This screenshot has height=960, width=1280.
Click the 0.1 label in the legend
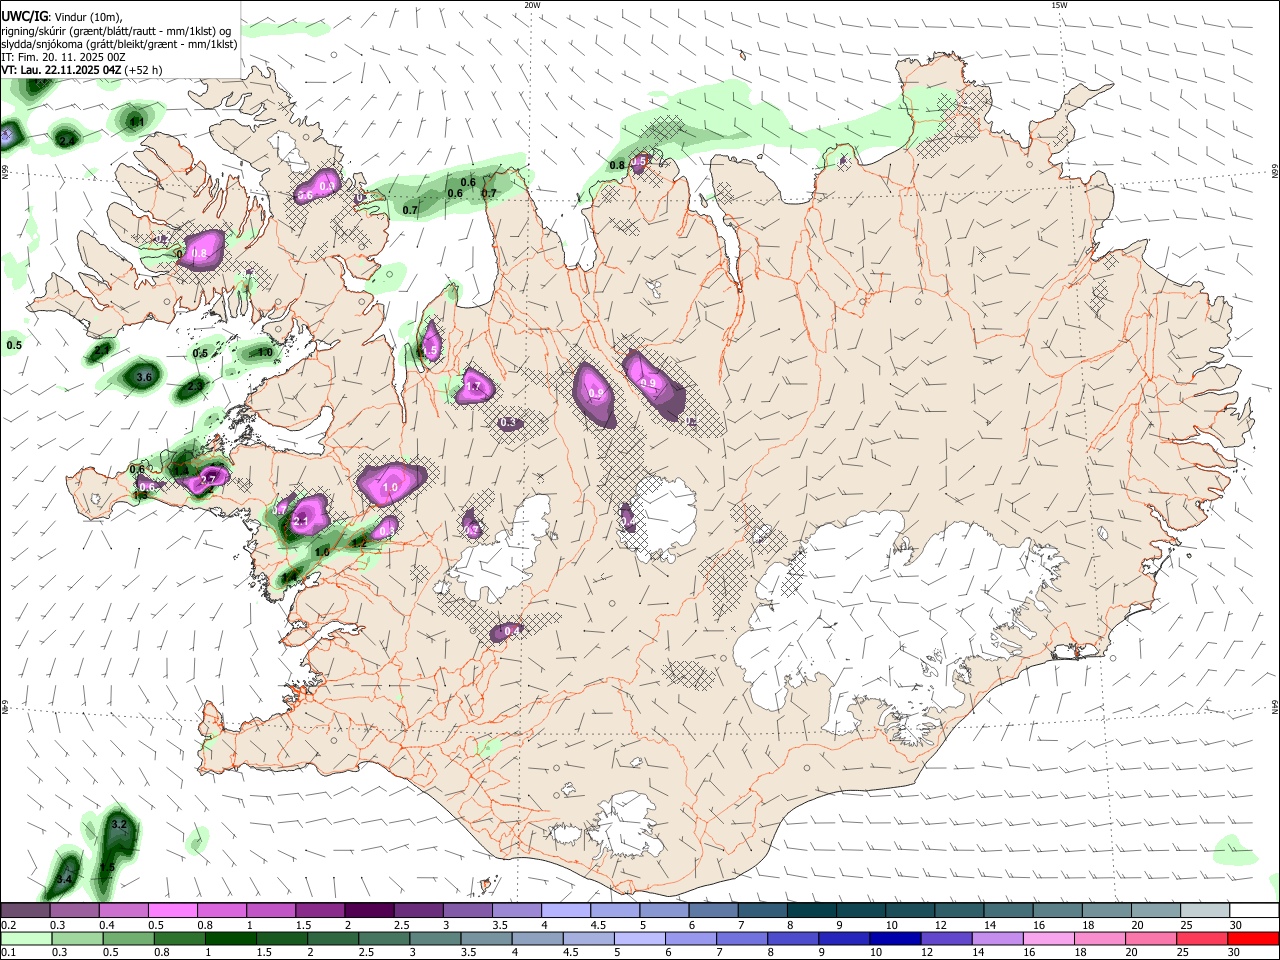(8, 952)
